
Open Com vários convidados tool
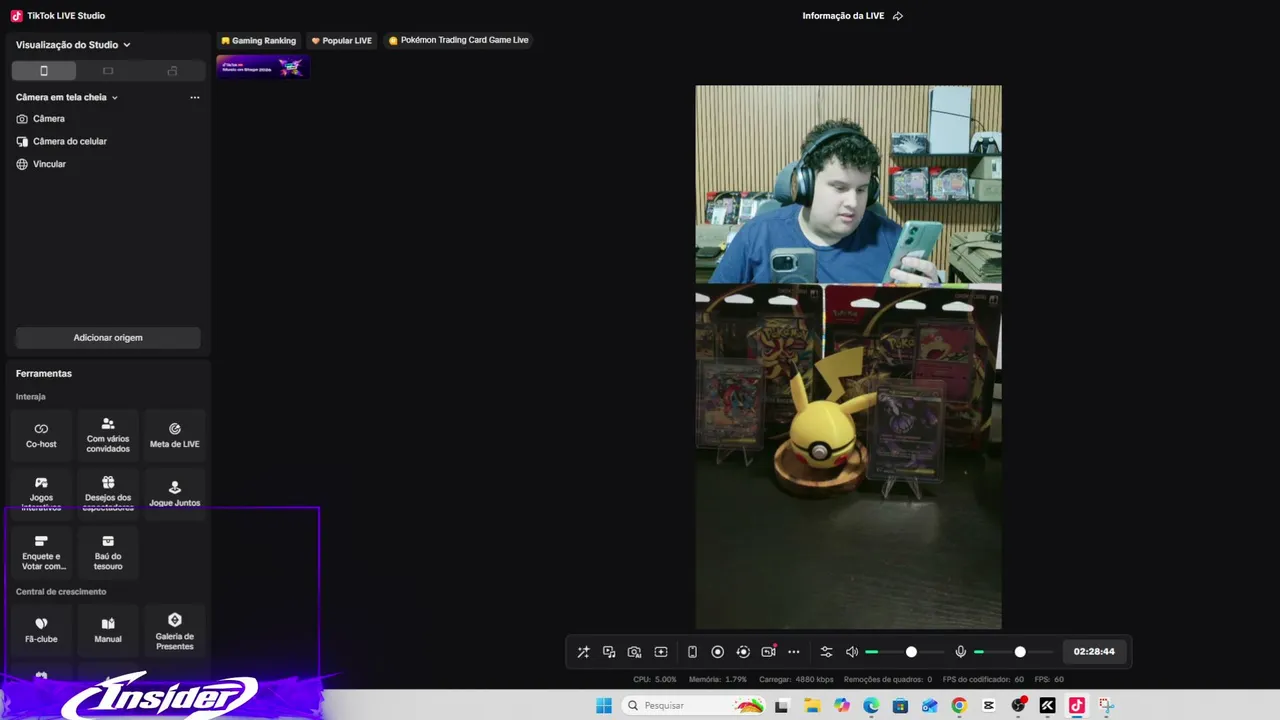(x=108, y=435)
